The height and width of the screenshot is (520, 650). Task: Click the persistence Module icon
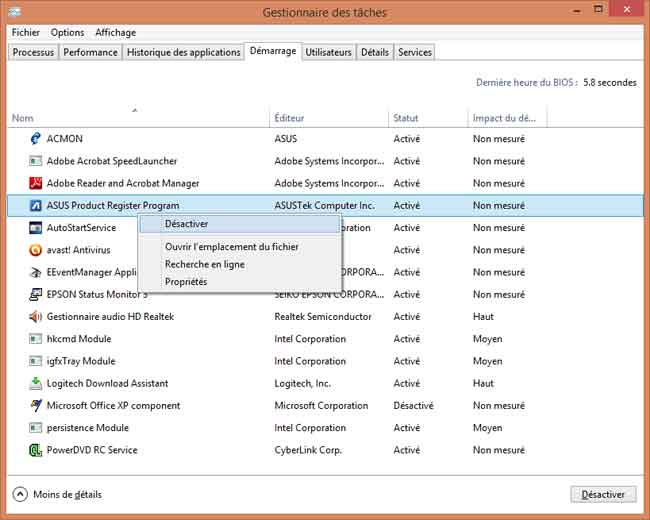click(x=36, y=428)
